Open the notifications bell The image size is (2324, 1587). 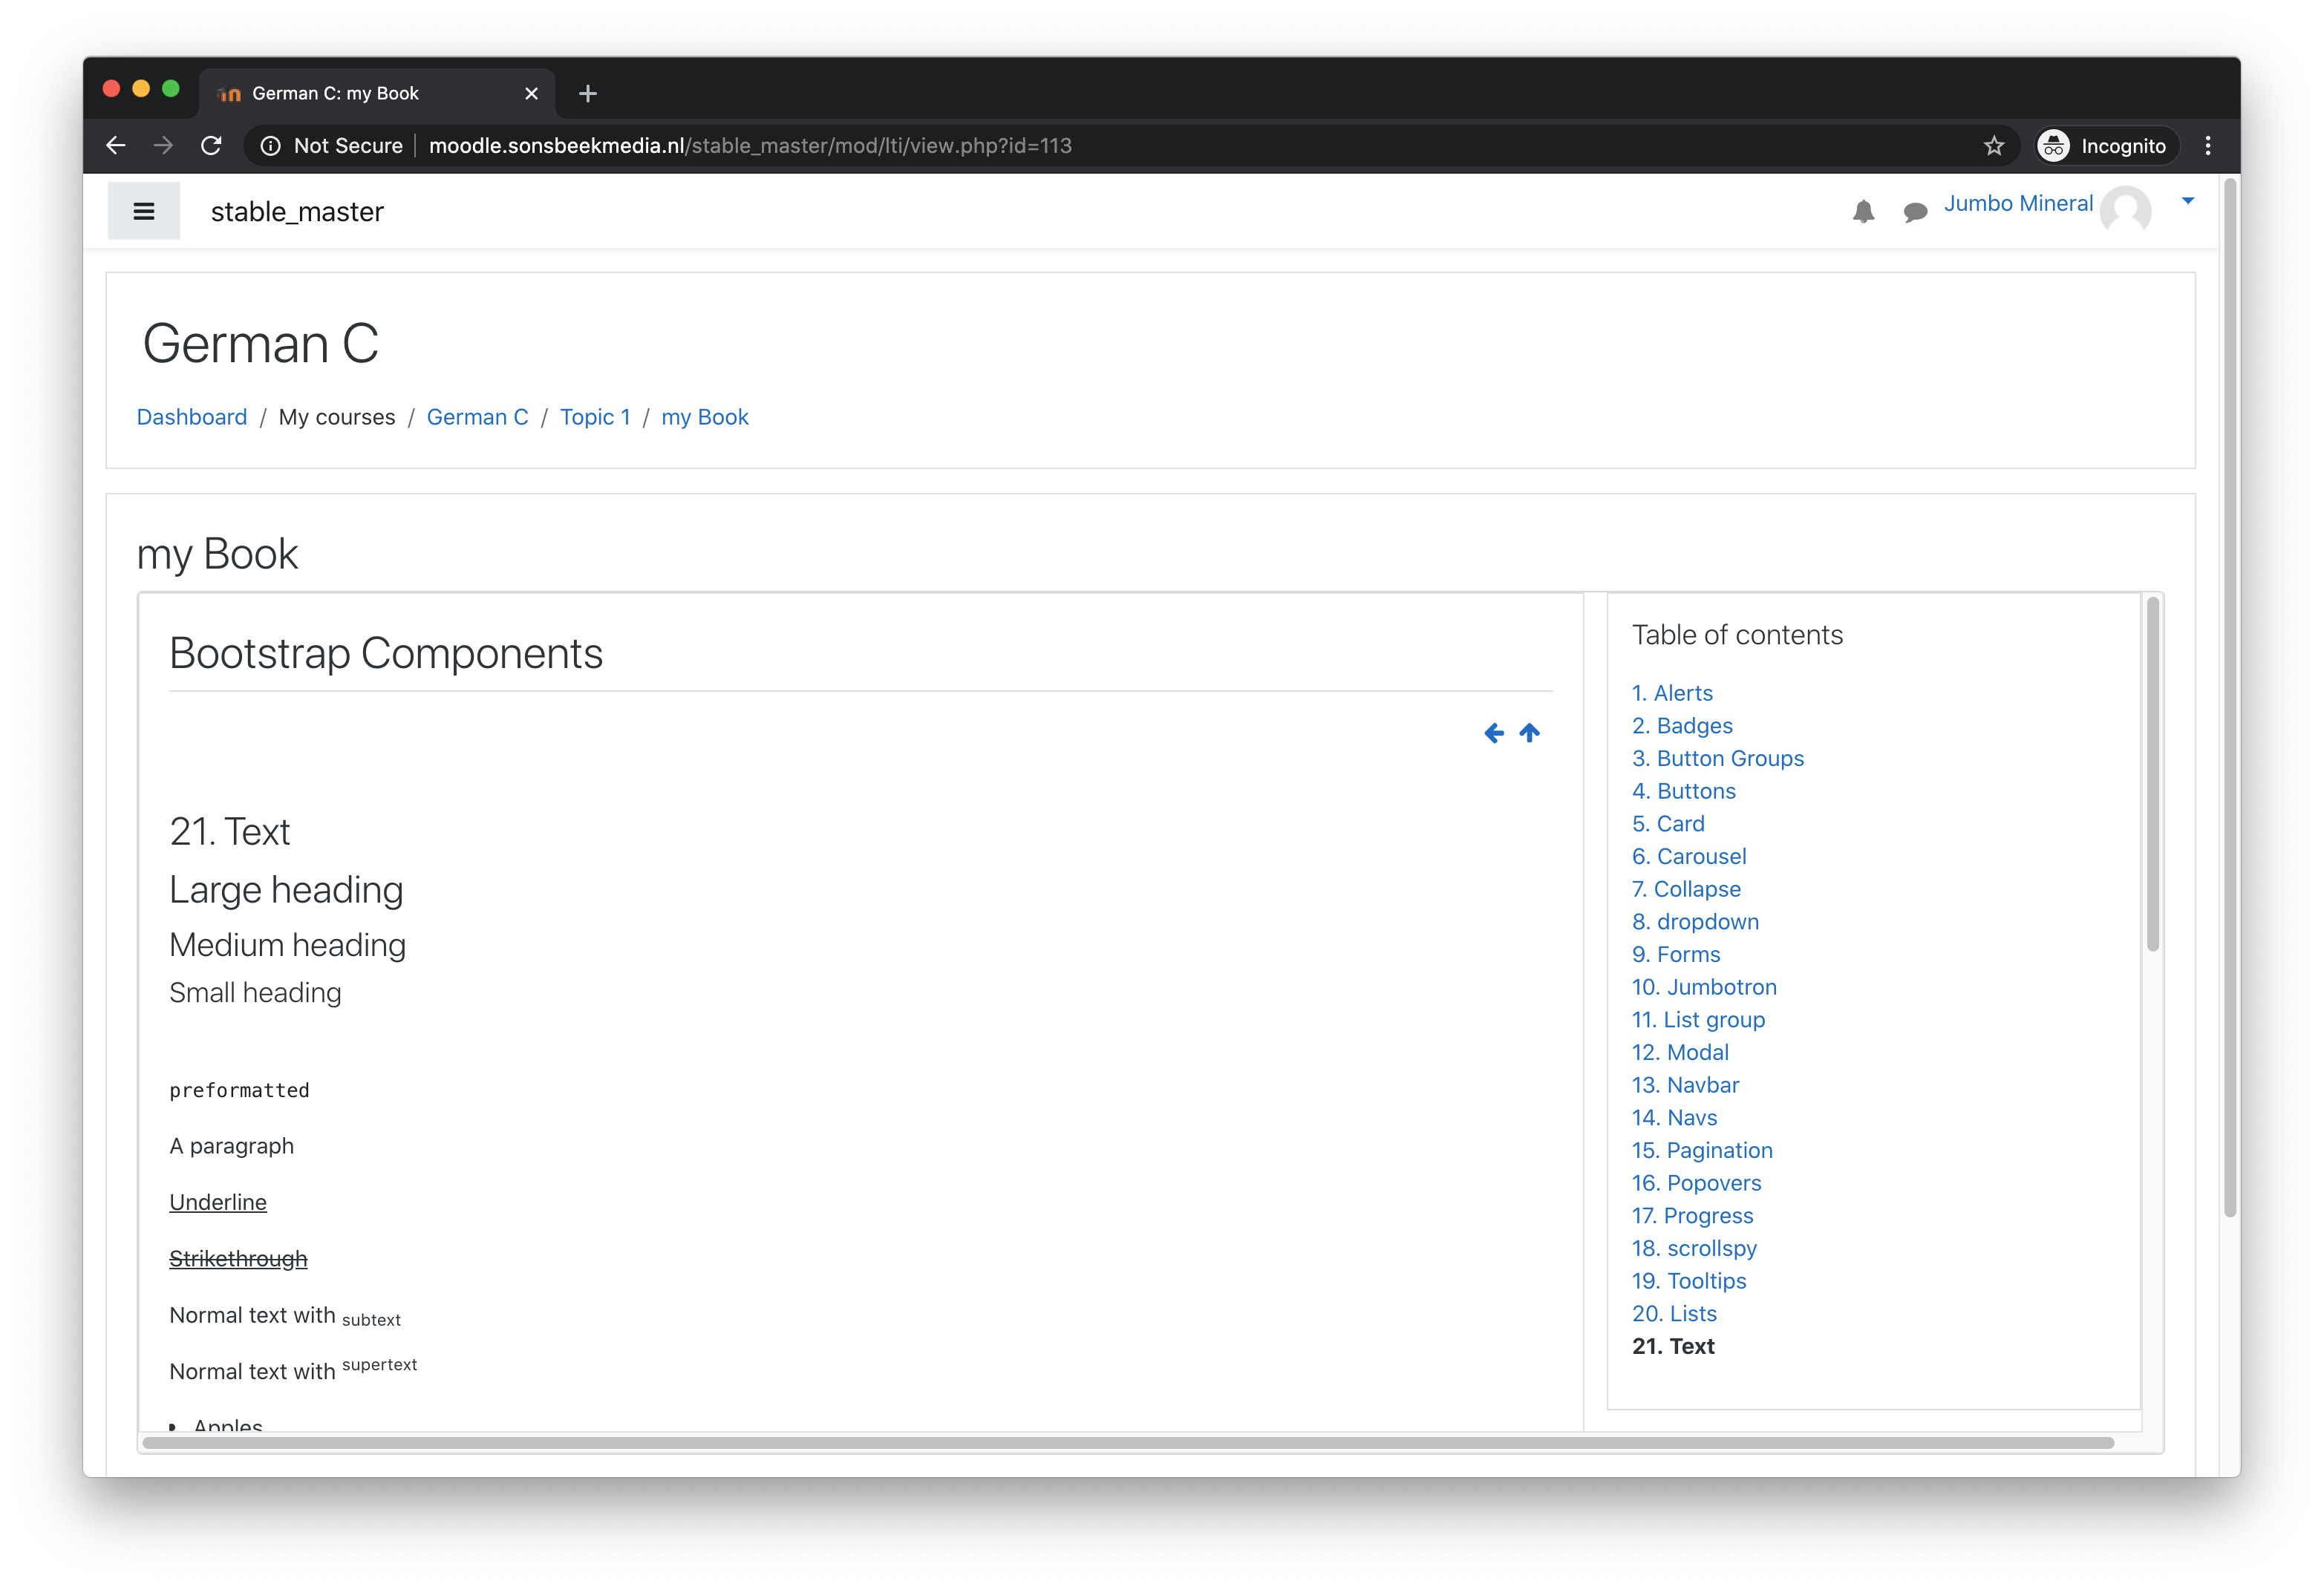pyautogui.click(x=1863, y=211)
